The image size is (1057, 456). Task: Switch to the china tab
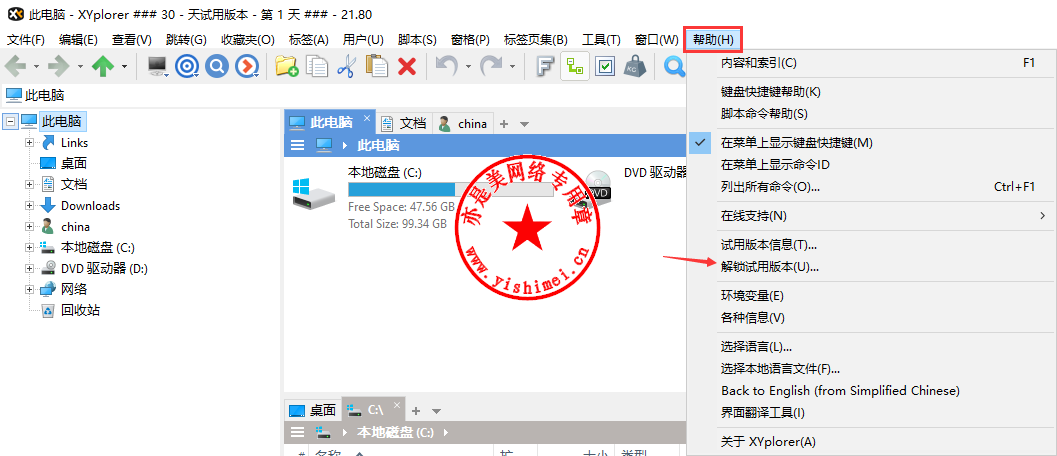[x=463, y=123]
